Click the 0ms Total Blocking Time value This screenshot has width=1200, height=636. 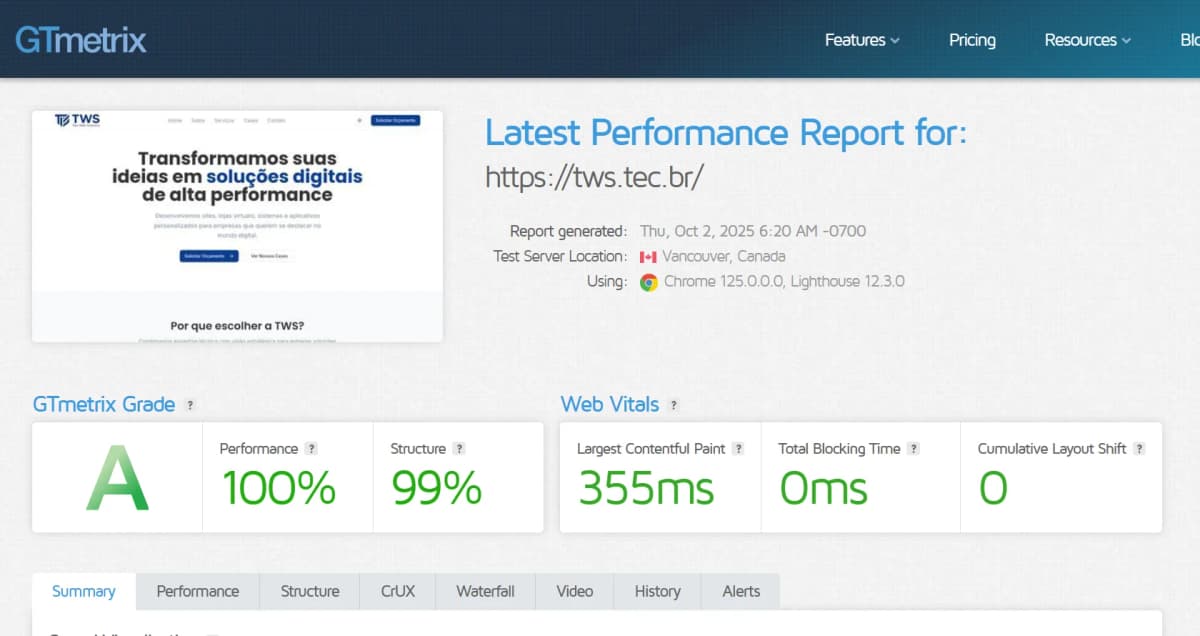pyautogui.click(x=823, y=488)
